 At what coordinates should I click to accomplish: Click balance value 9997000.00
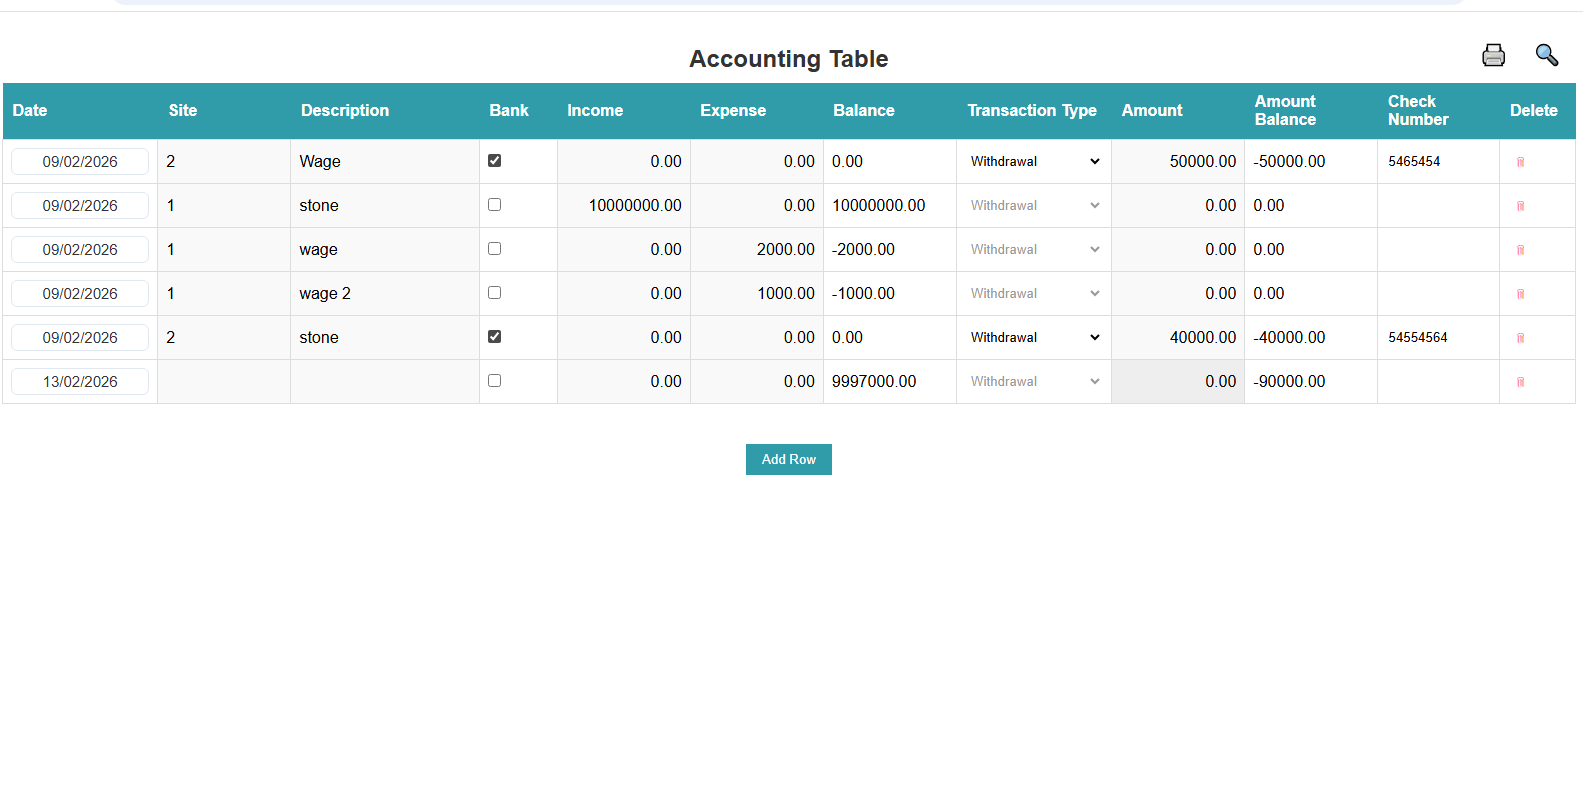874,381
